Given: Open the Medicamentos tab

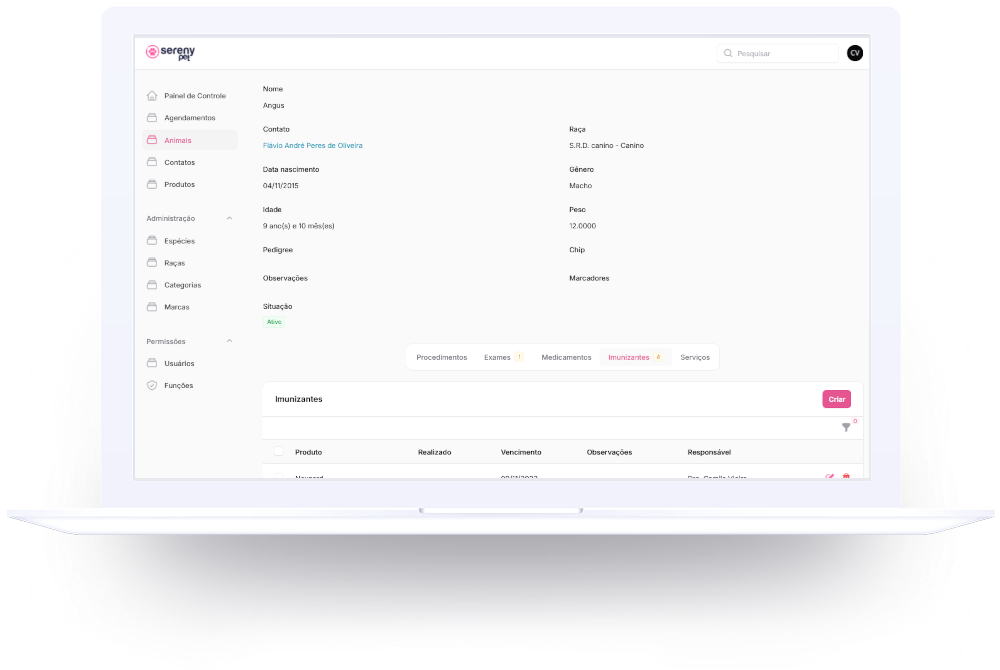Looking at the screenshot, I should (566, 357).
